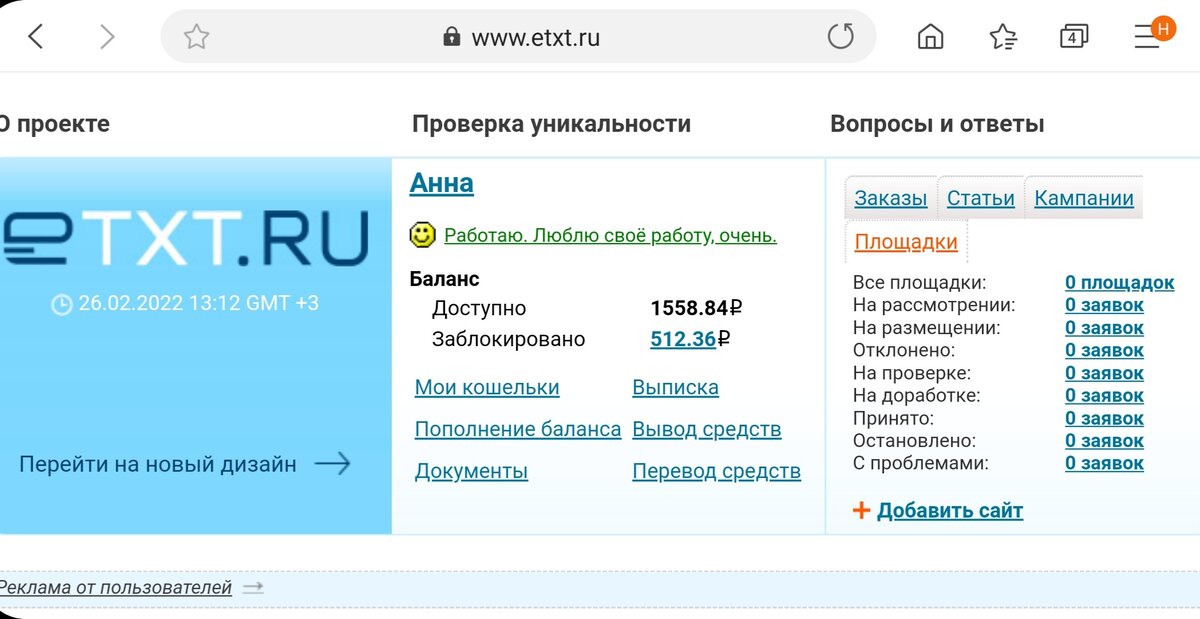
Task: Bookmark page with address bar star
Action: (x=196, y=37)
